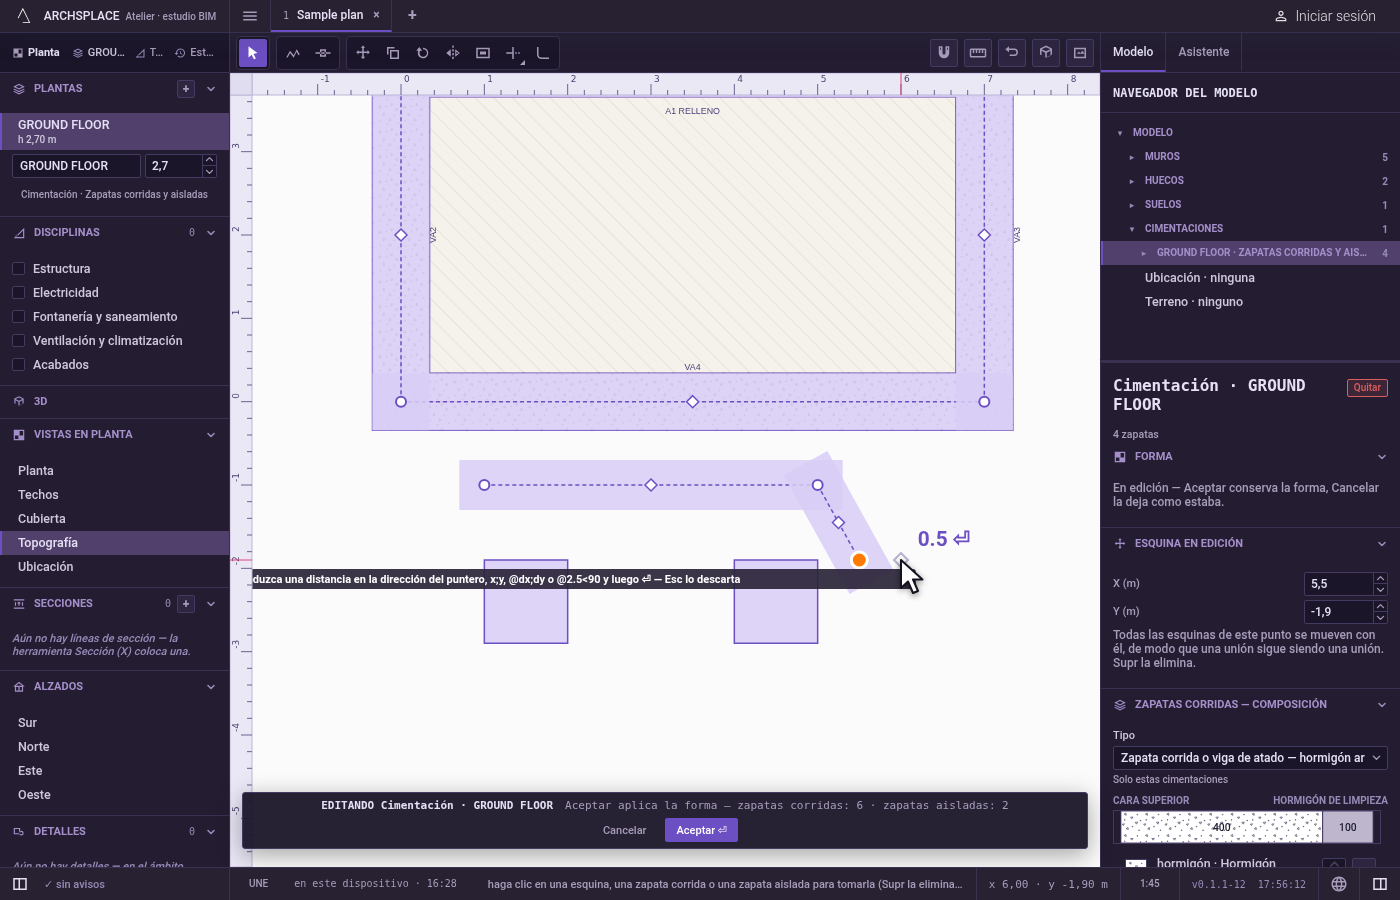The height and width of the screenshot is (900, 1400).
Task: Add a section with SECCIONES plus button
Action: (186, 604)
